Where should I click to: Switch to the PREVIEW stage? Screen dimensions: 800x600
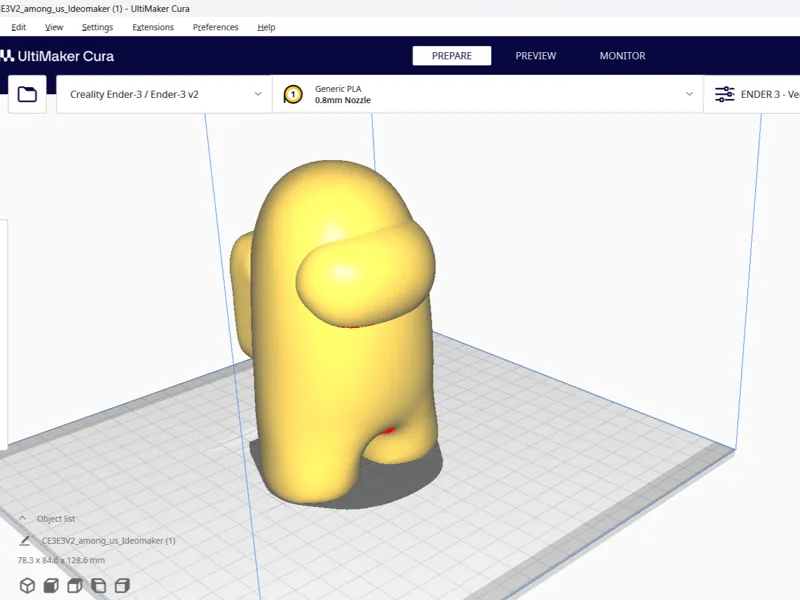(536, 56)
